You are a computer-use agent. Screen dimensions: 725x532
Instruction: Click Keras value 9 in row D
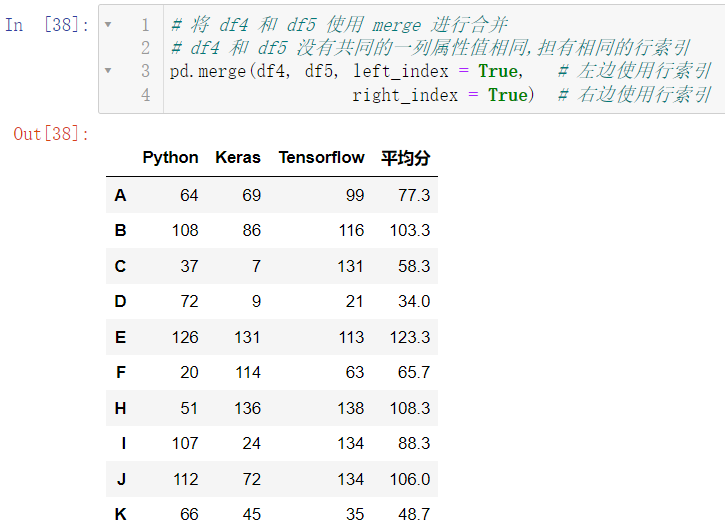[x=256, y=302]
